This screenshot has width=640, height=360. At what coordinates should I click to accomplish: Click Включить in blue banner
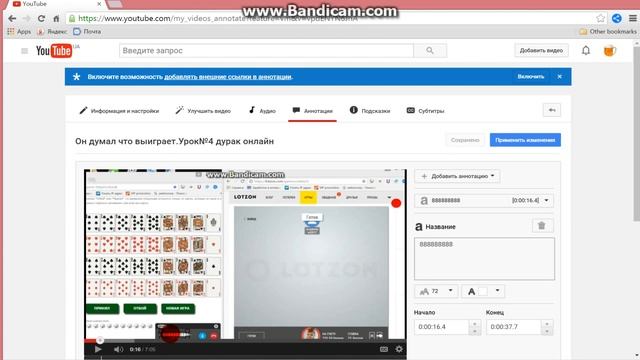[531, 77]
